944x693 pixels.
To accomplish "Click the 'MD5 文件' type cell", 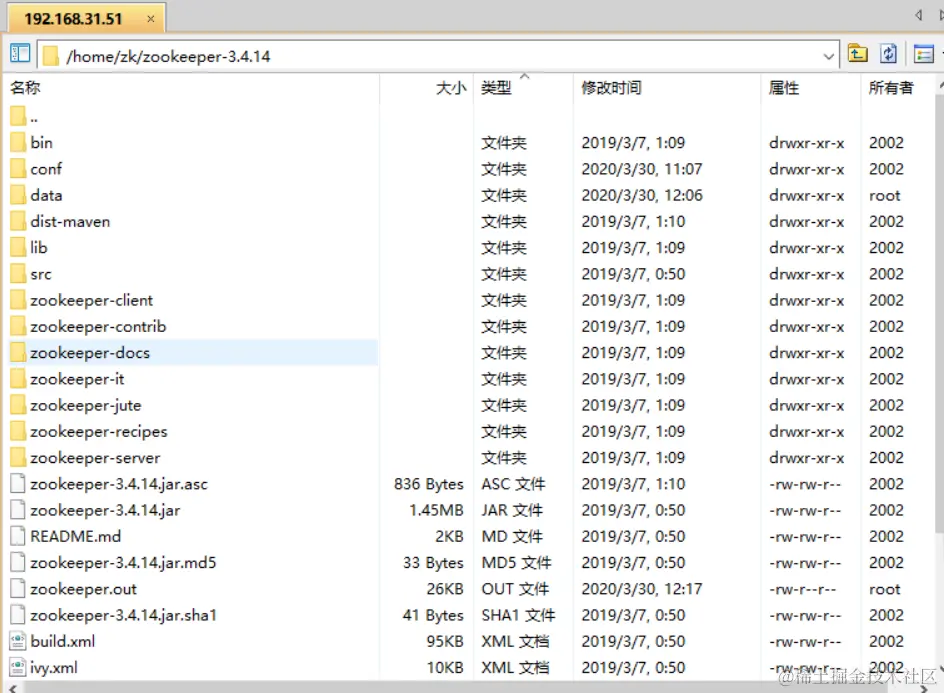I will coord(516,563).
